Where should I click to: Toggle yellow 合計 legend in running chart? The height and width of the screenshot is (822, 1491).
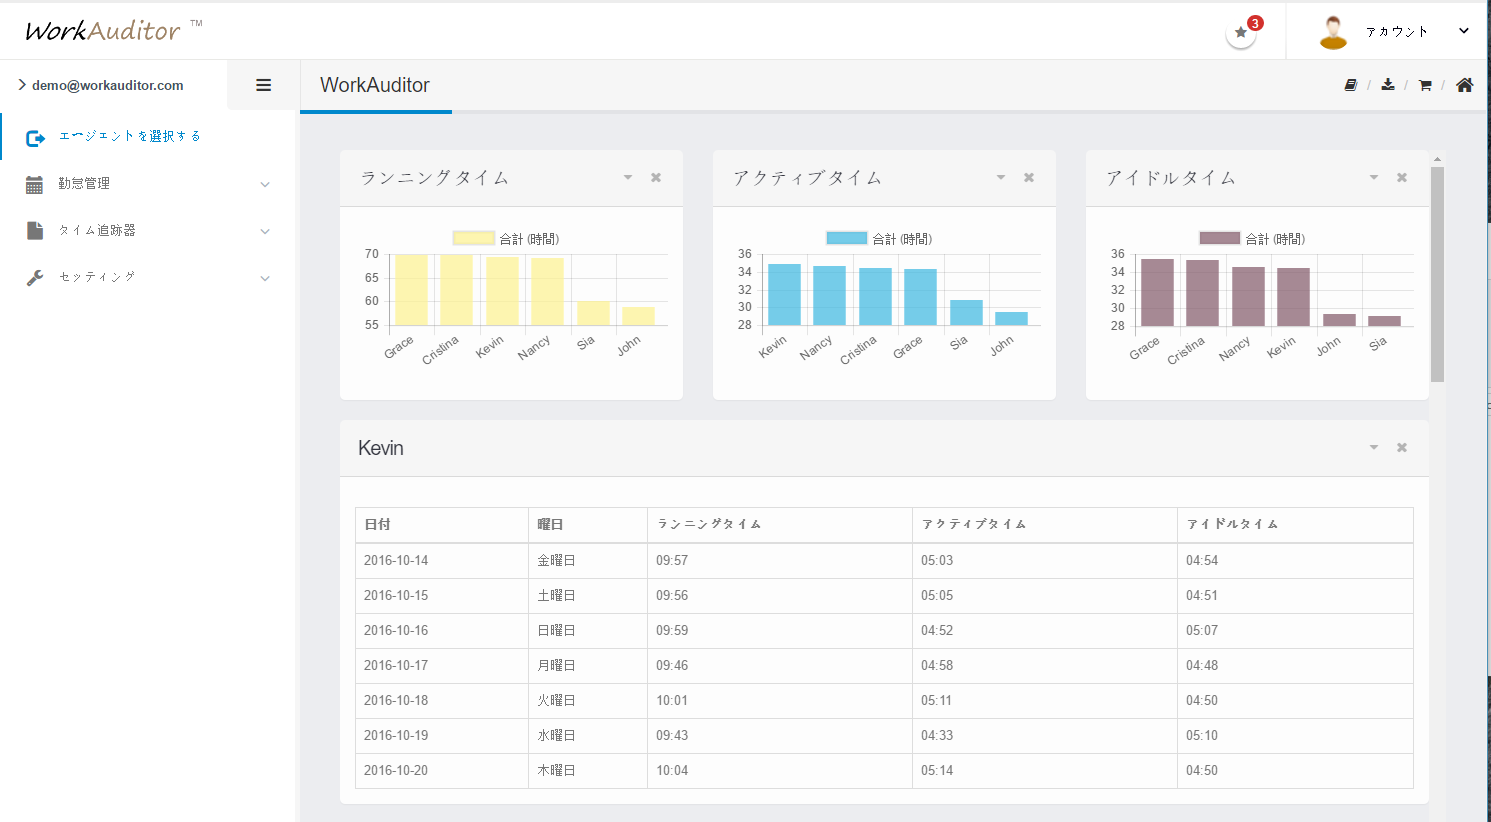[506, 239]
